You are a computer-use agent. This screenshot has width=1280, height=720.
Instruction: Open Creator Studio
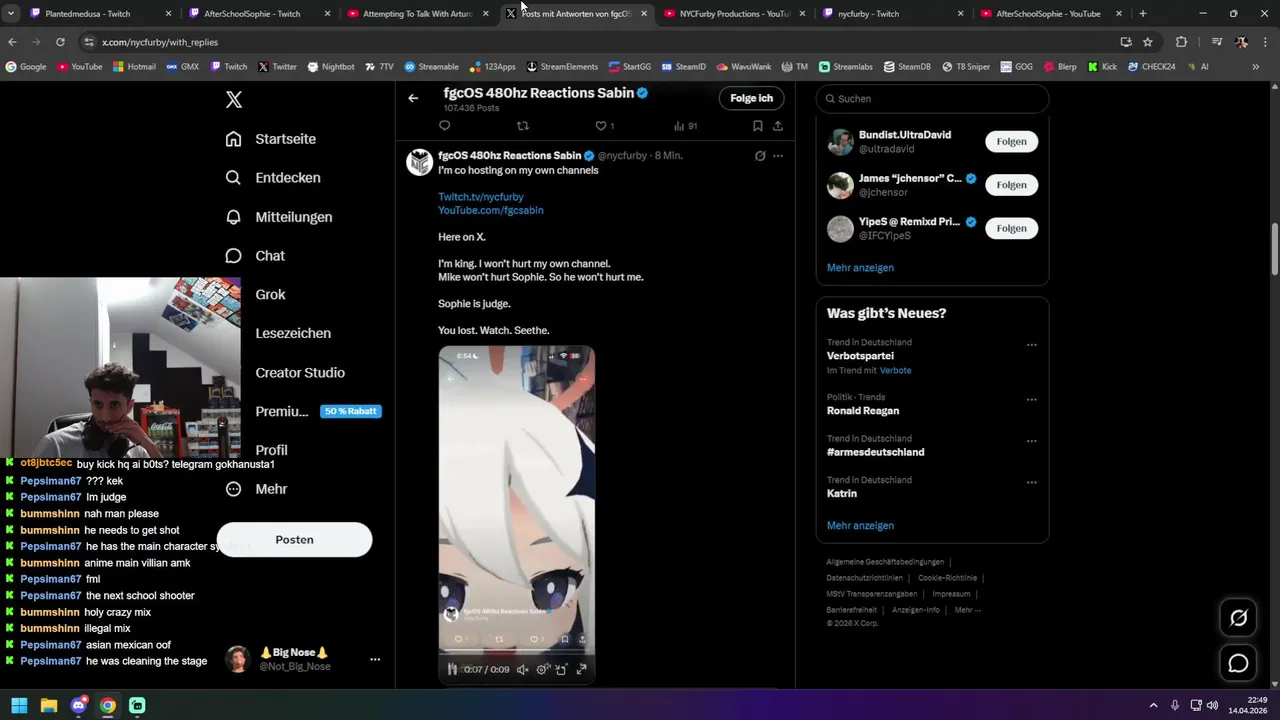300,373
